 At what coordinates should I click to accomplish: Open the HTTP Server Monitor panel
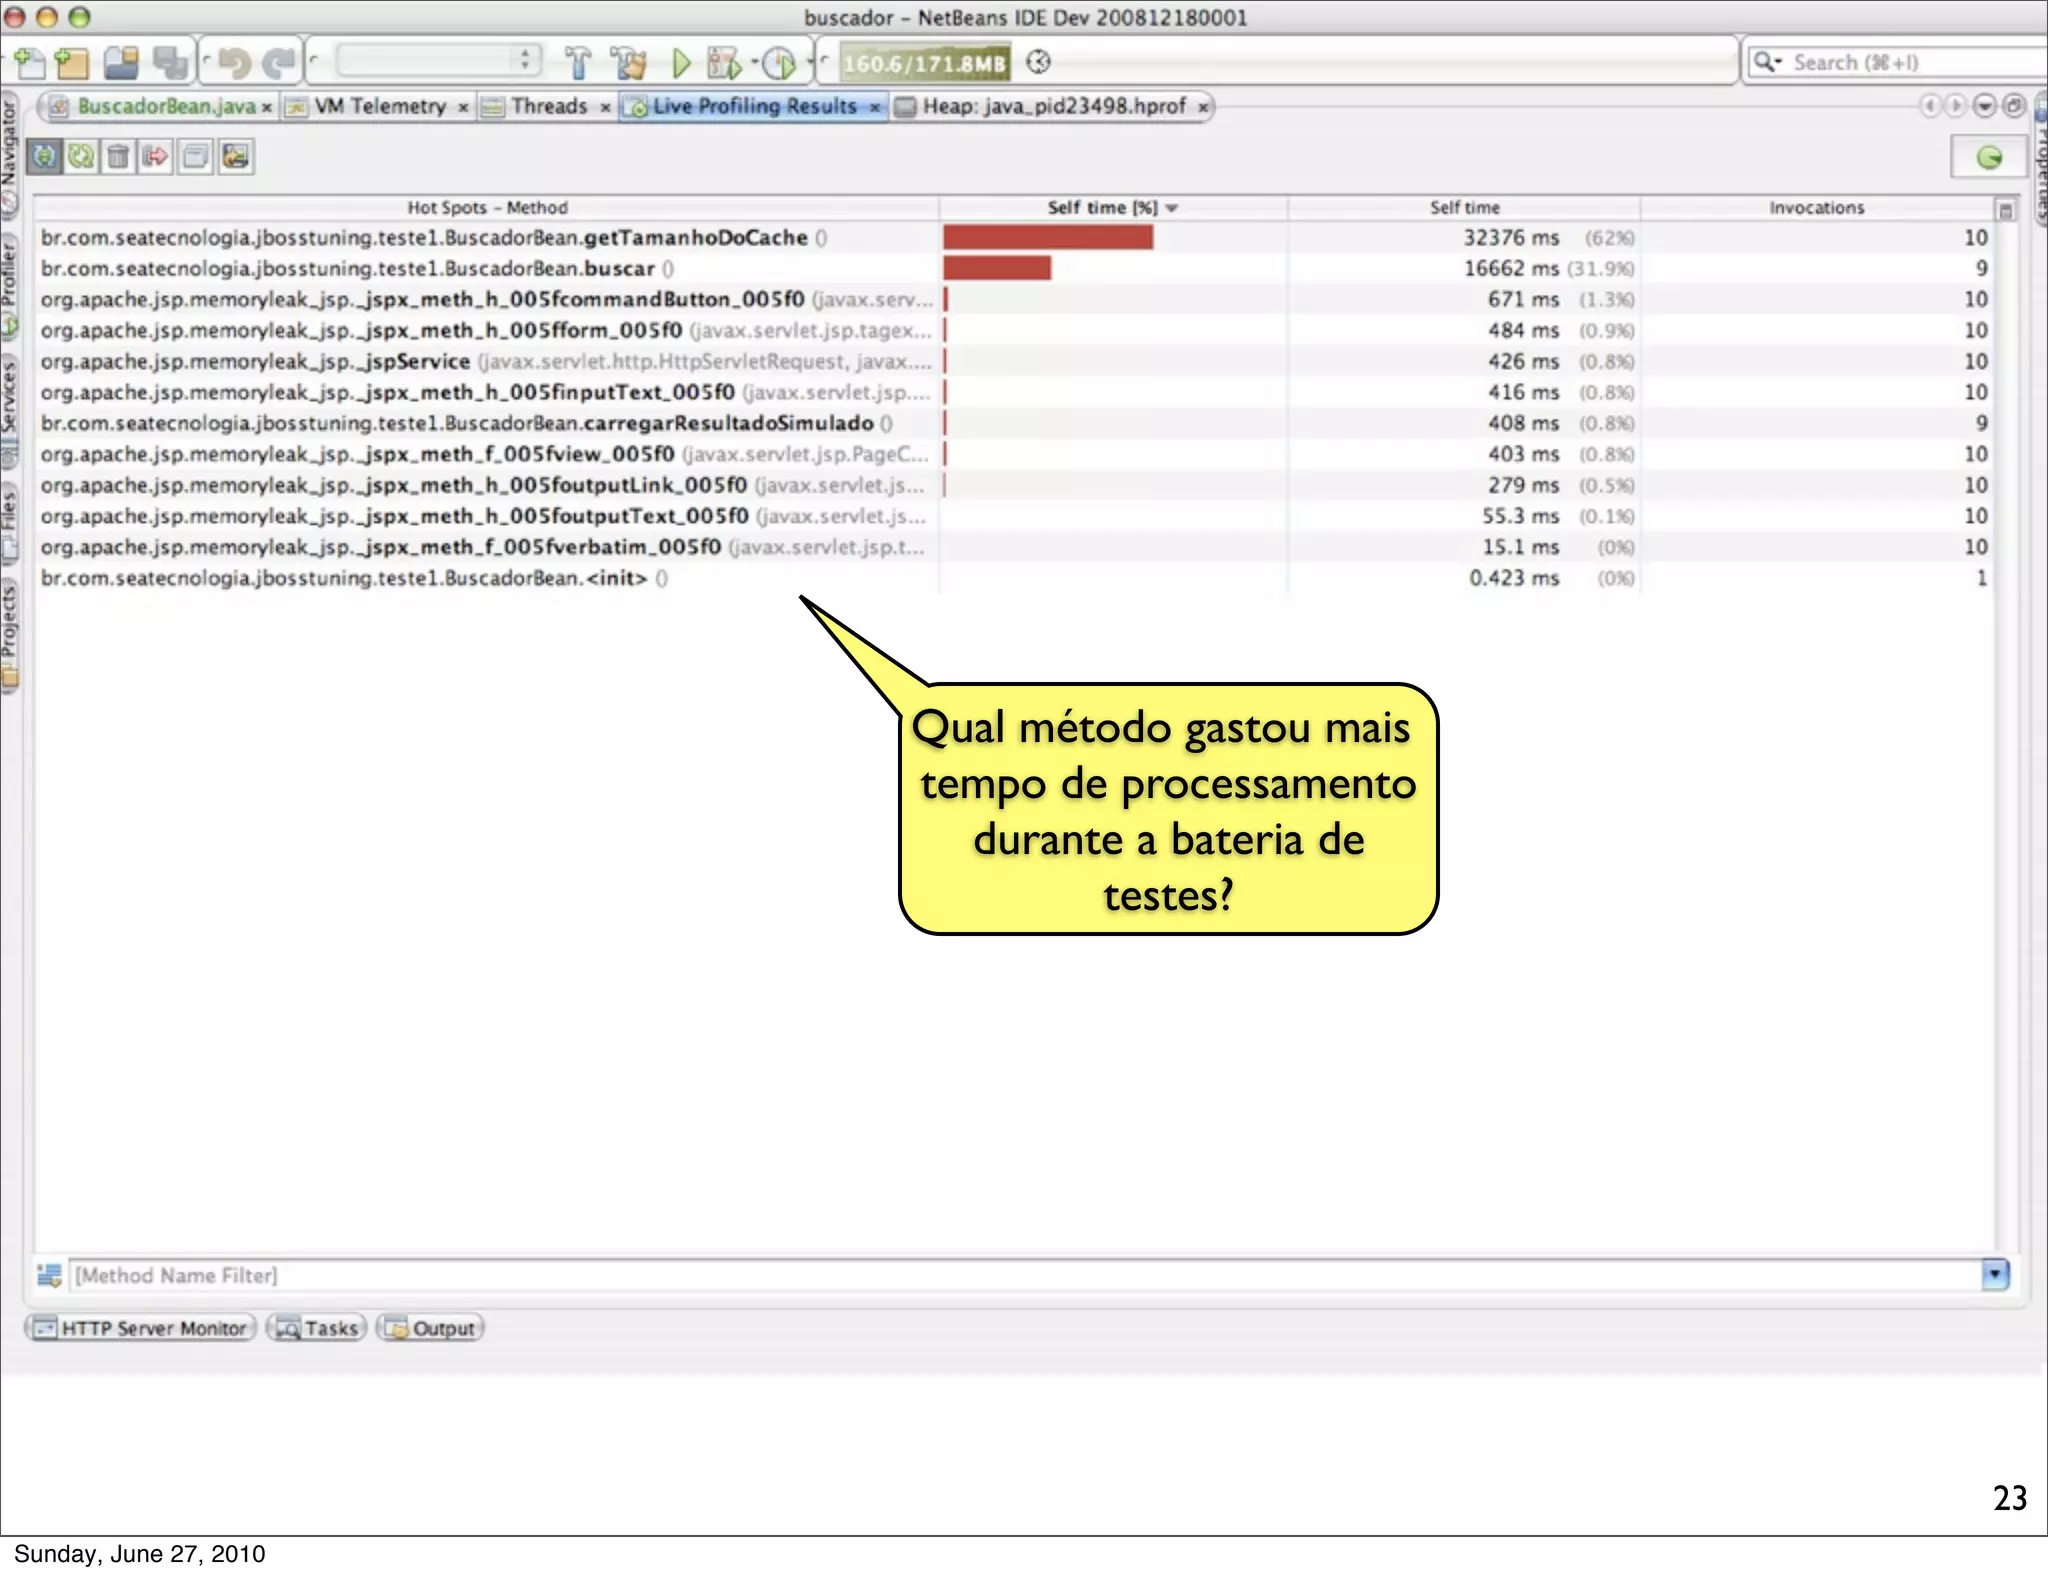141,1328
